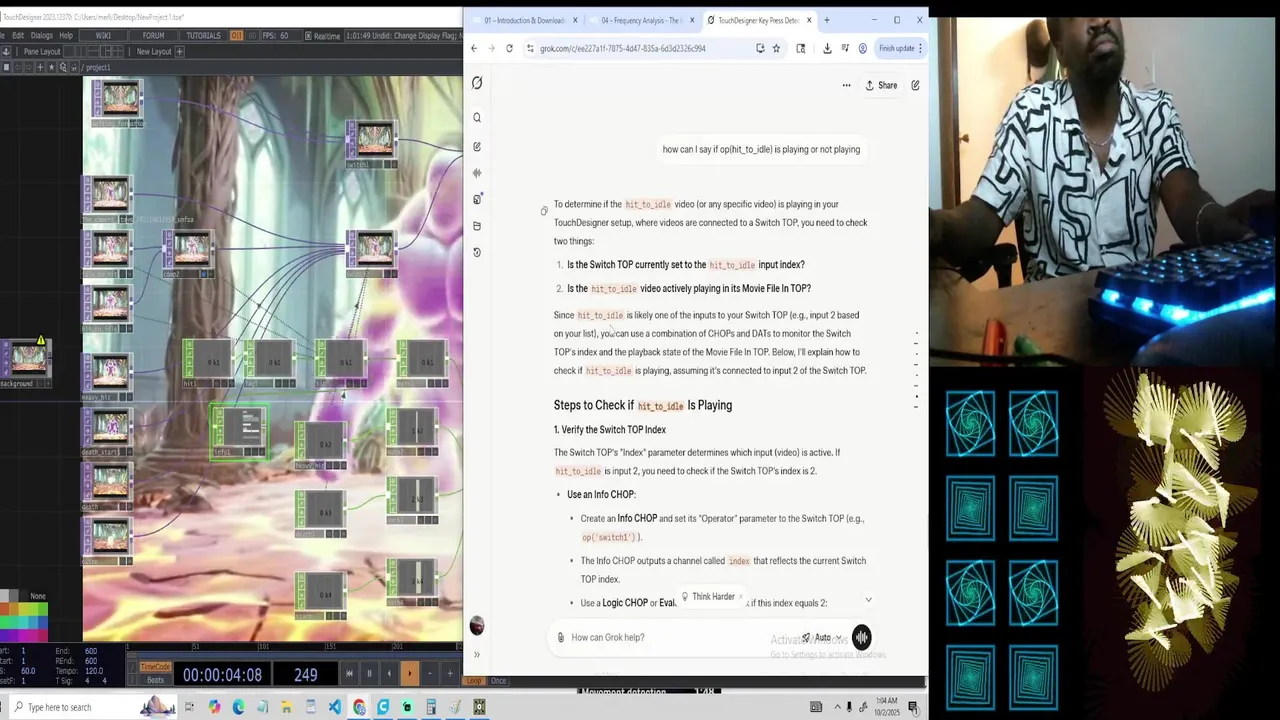Go back in the browser
The height and width of the screenshot is (720, 1280).
click(x=474, y=48)
